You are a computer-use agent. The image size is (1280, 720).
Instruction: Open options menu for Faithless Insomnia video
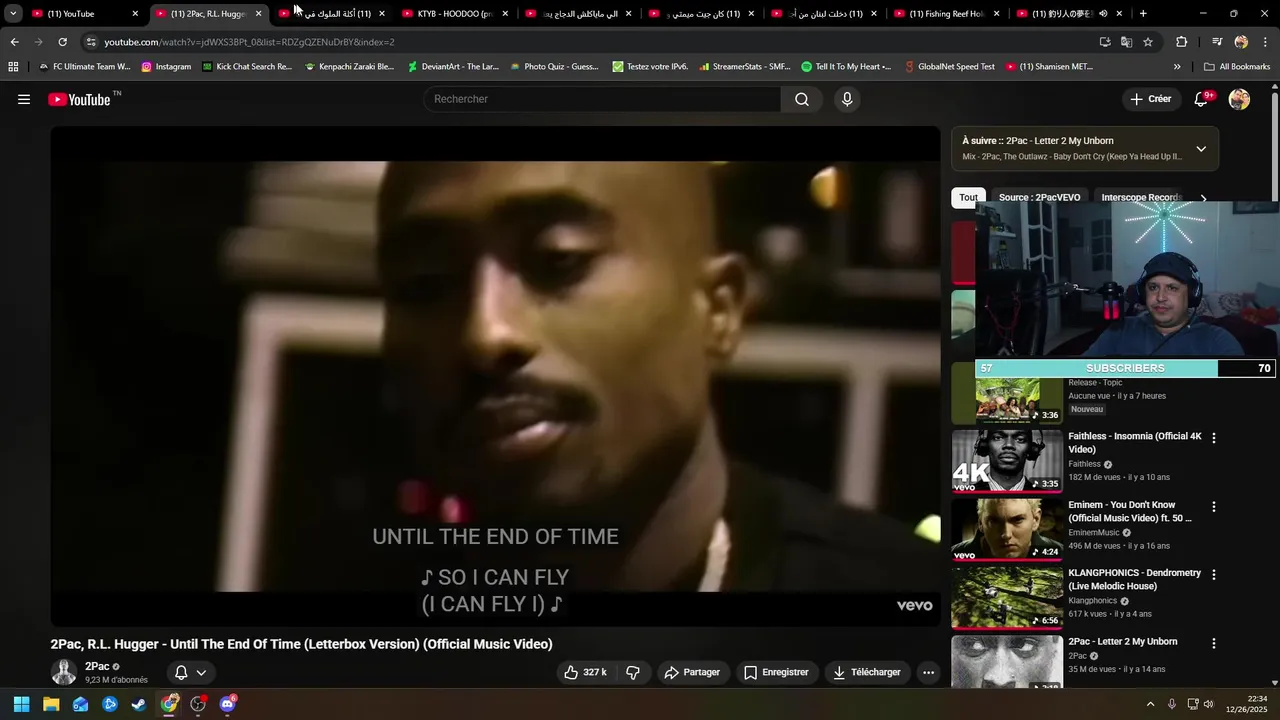[1214, 438]
